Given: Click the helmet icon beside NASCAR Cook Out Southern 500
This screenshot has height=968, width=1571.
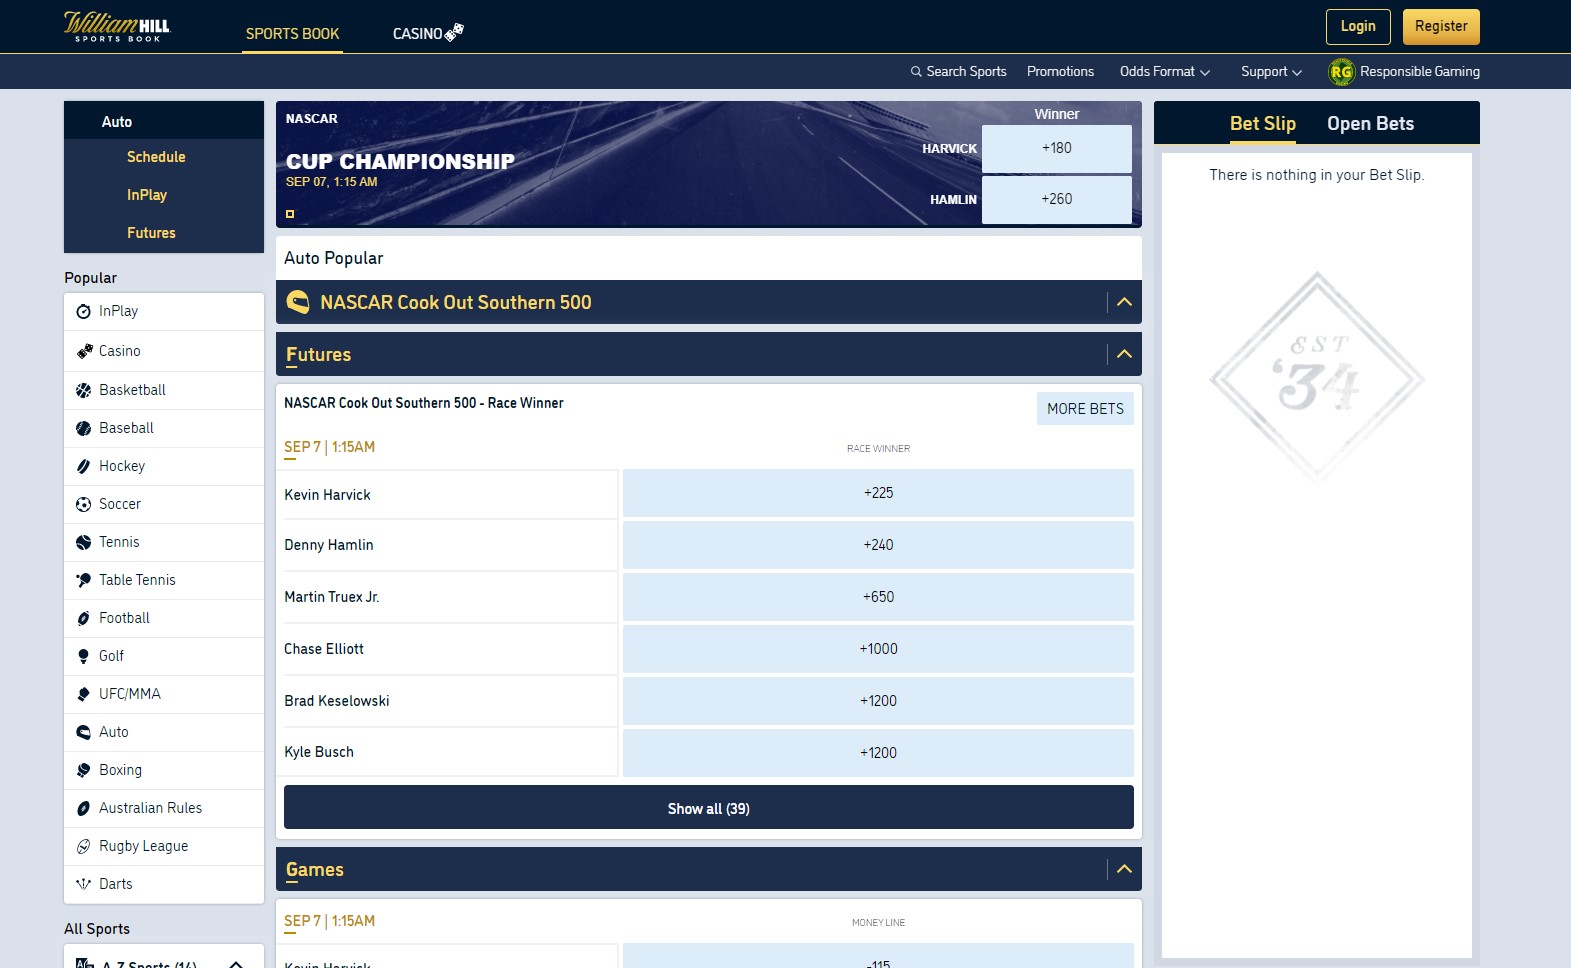Looking at the screenshot, I should (x=298, y=302).
